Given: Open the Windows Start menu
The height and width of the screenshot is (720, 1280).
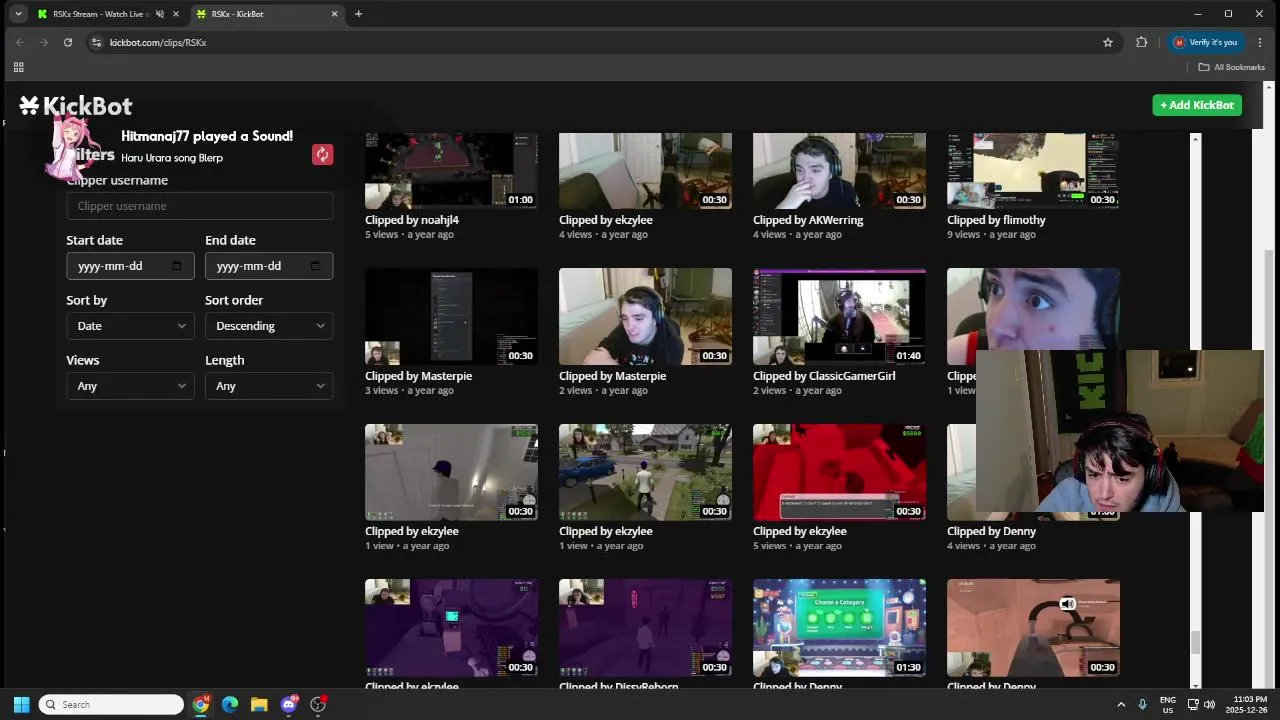Looking at the screenshot, I should [21, 705].
